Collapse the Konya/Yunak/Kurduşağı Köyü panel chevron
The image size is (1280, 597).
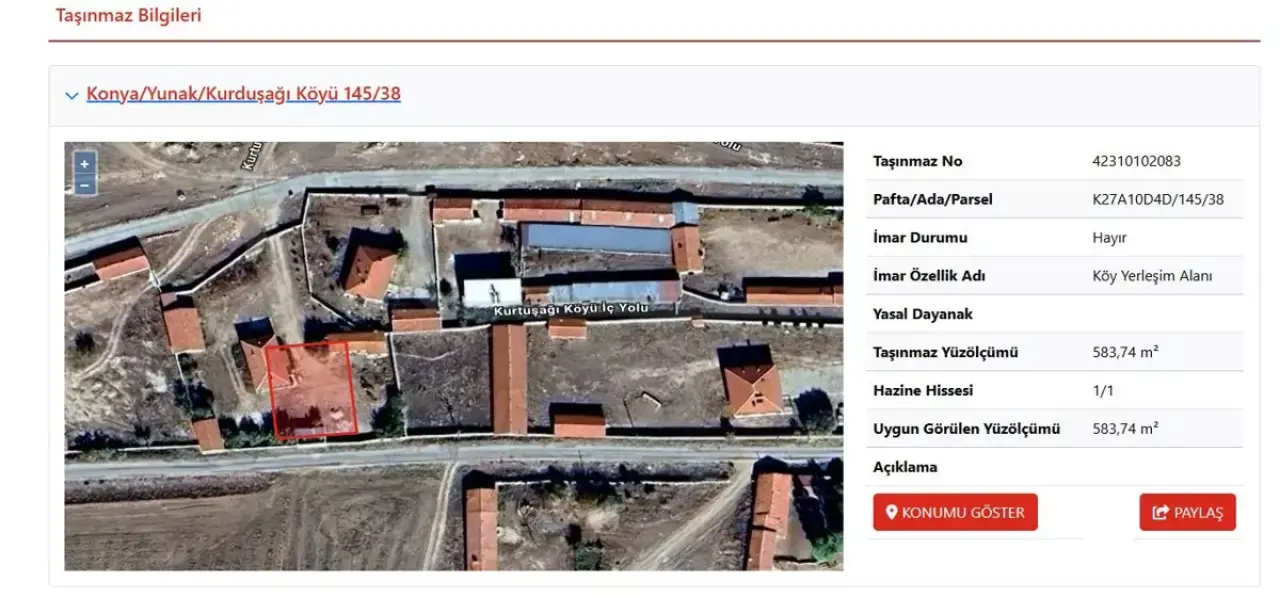71,96
